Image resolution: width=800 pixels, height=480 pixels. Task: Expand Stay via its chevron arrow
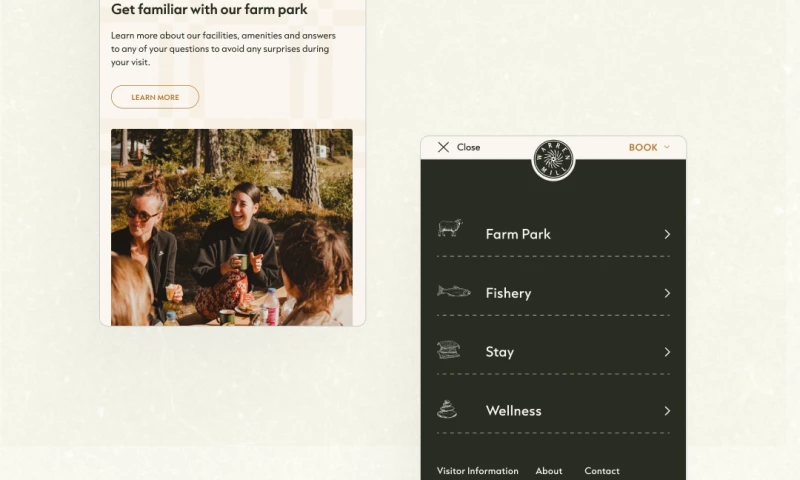click(x=667, y=352)
